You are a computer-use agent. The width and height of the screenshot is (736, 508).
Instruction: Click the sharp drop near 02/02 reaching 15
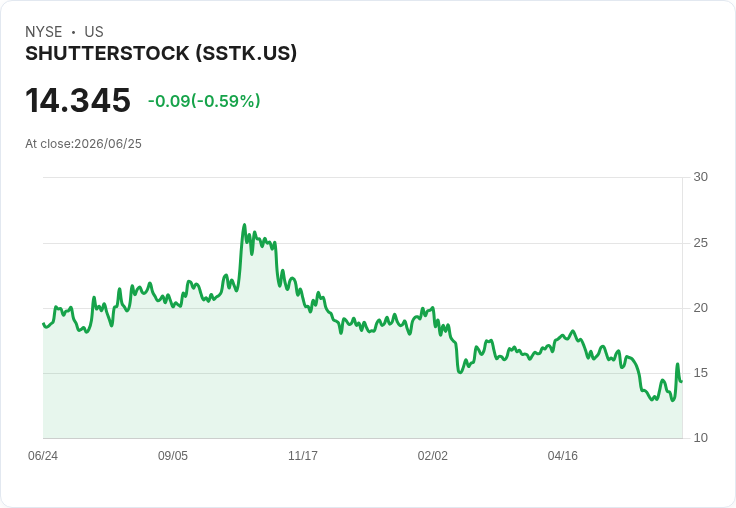coord(460,372)
